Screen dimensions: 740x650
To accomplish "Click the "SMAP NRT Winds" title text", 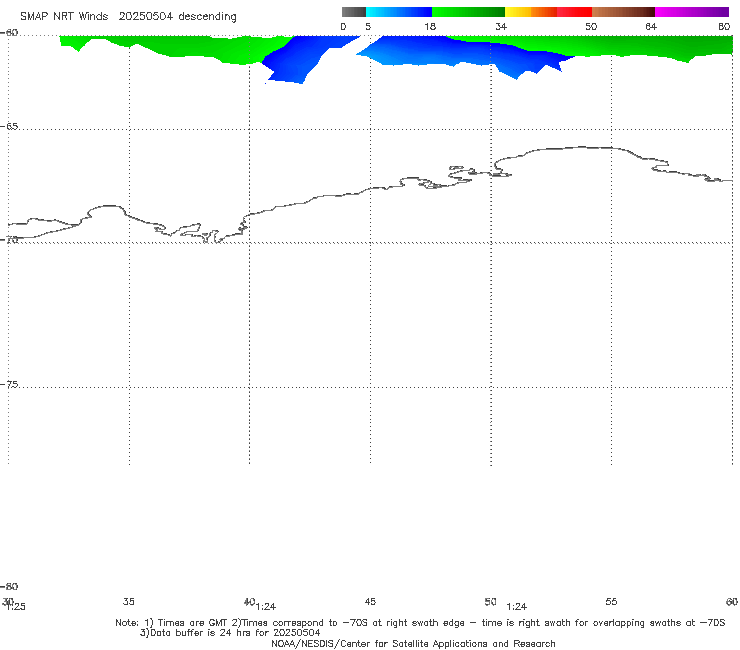I will [64, 17].
